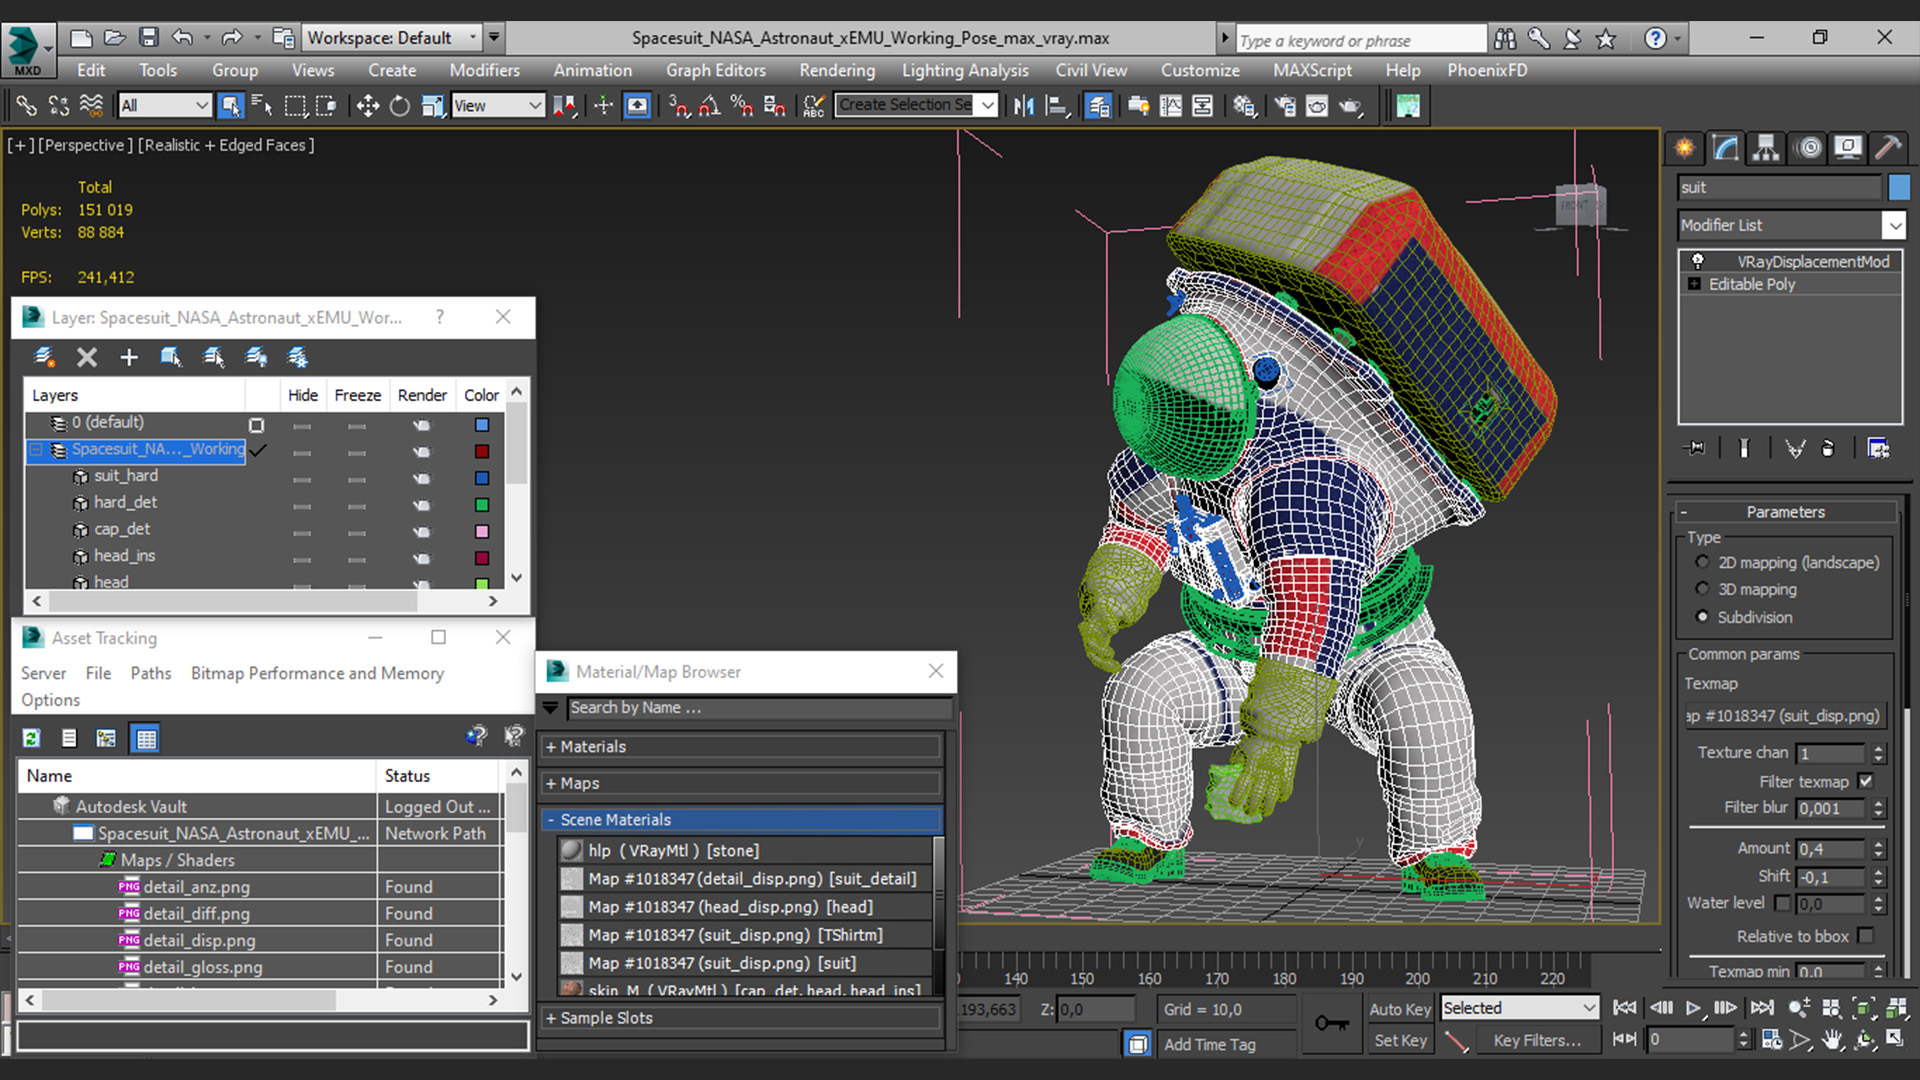Toggle the VRayDisplacementMod lightbulb
The width and height of the screenshot is (1920, 1080).
point(1697,261)
